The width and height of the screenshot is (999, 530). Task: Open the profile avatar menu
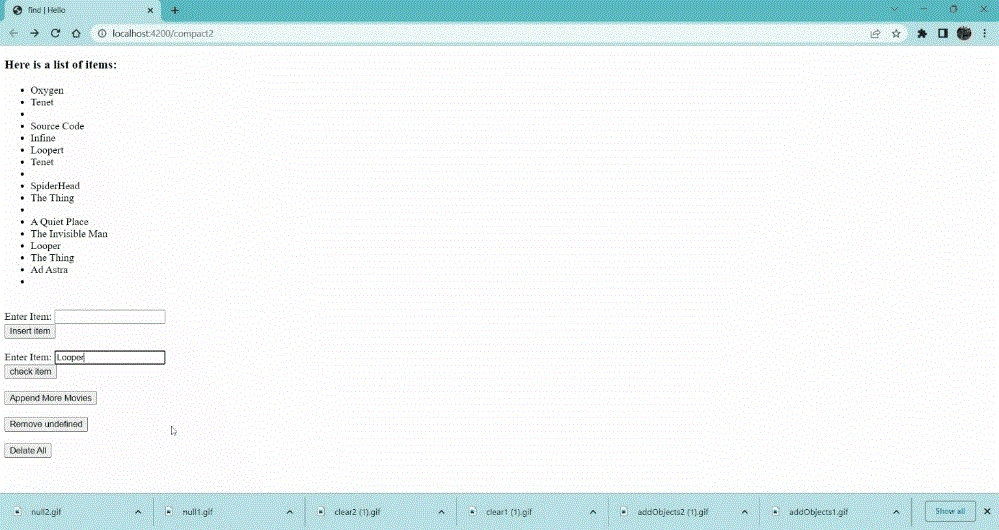[x=964, y=33]
